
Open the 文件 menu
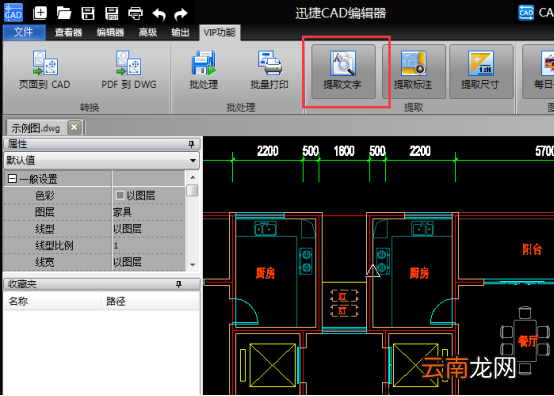(x=24, y=32)
